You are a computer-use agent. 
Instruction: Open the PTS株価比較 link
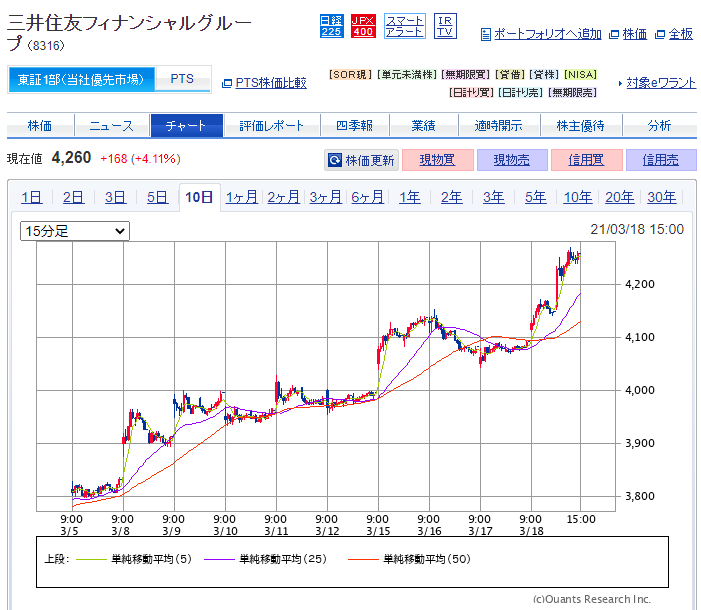coord(271,83)
